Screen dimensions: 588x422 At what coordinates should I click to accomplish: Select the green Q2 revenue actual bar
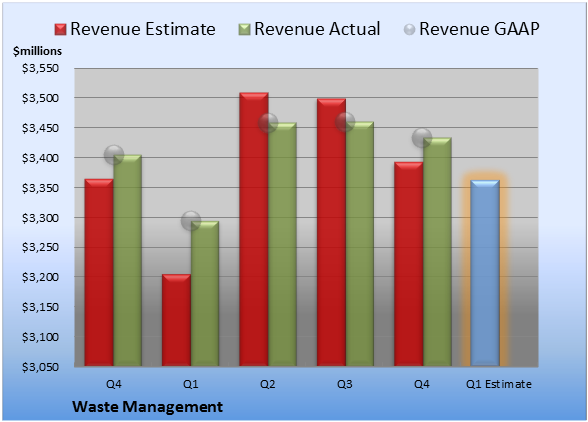pos(282,244)
